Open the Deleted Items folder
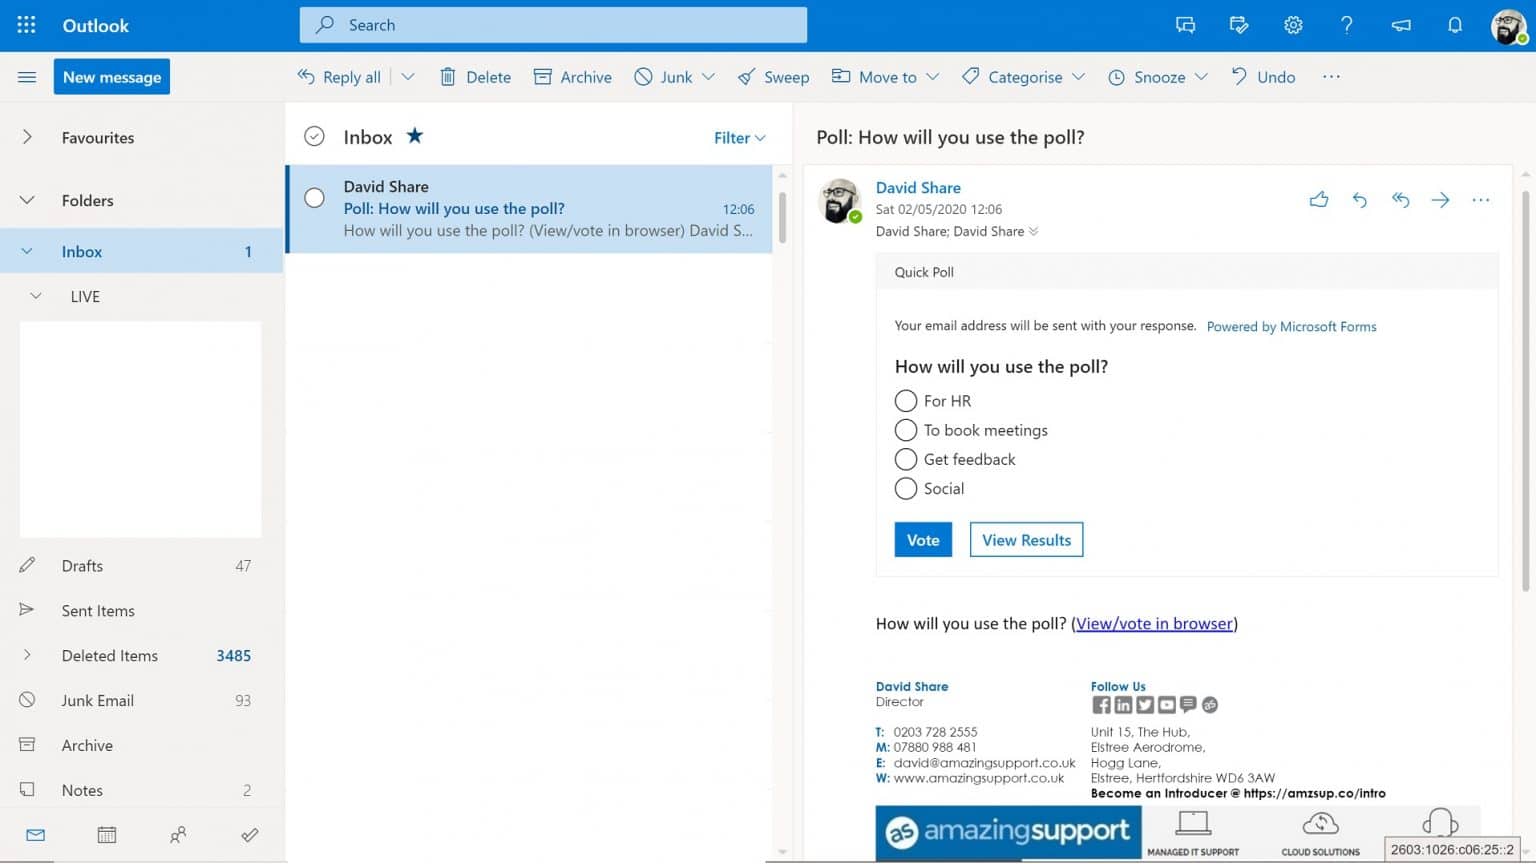 [x=110, y=656]
